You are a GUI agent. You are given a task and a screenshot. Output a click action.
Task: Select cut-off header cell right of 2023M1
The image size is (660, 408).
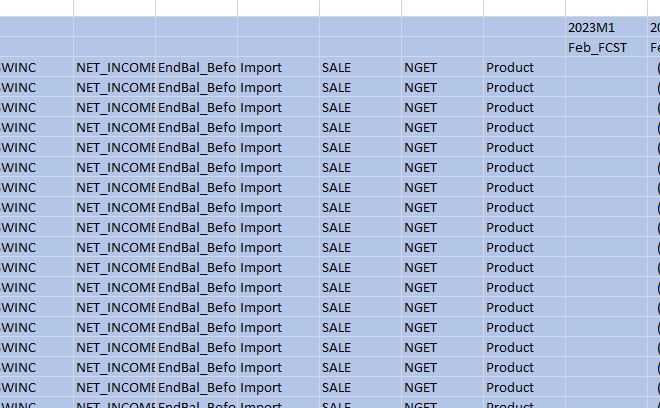654,28
